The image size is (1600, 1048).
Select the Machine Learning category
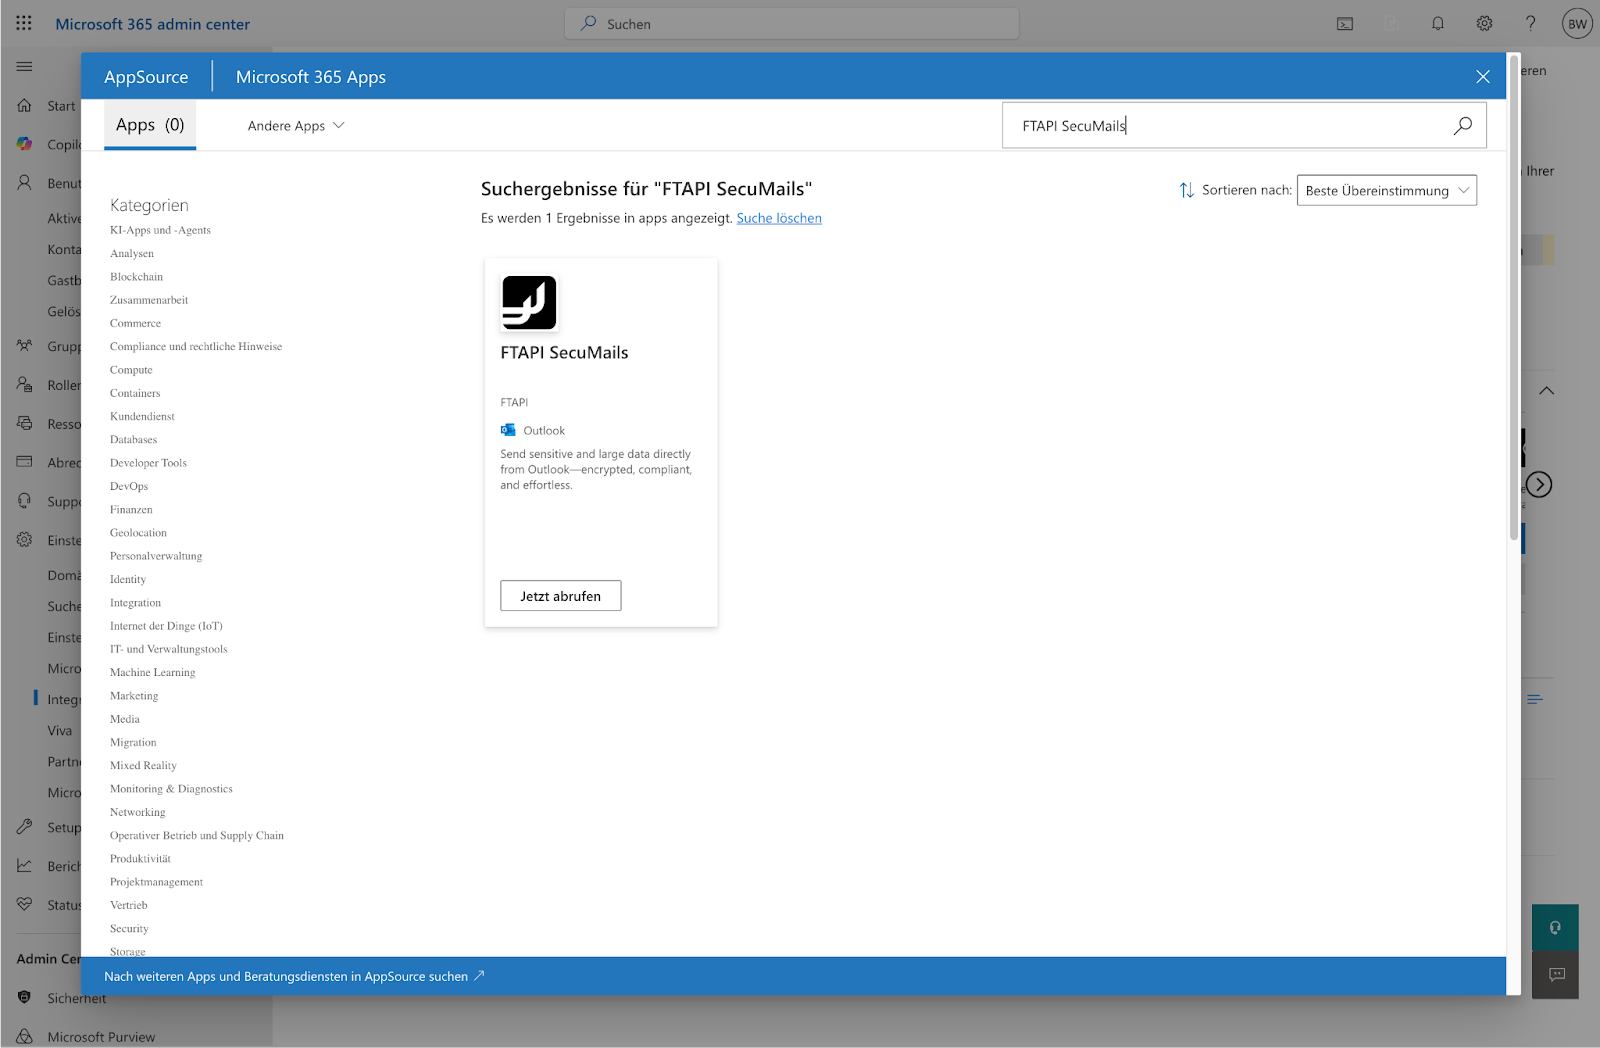point(153,673)
